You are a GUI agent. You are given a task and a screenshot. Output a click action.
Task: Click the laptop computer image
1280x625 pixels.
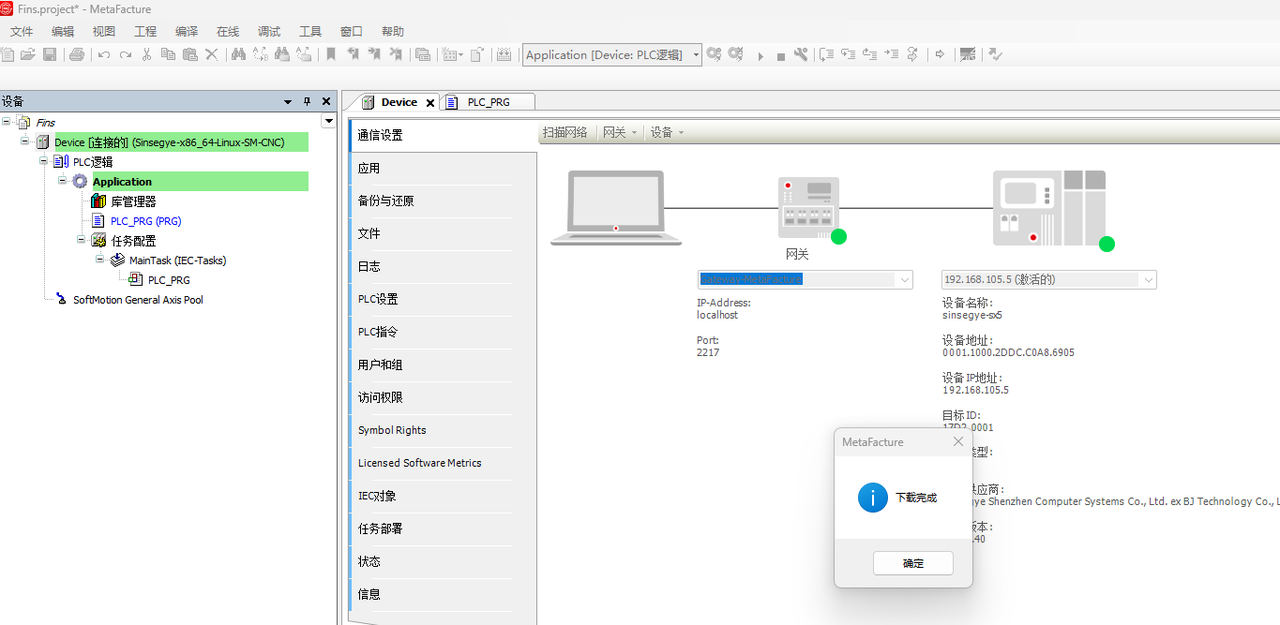click(x=616, y=208)
